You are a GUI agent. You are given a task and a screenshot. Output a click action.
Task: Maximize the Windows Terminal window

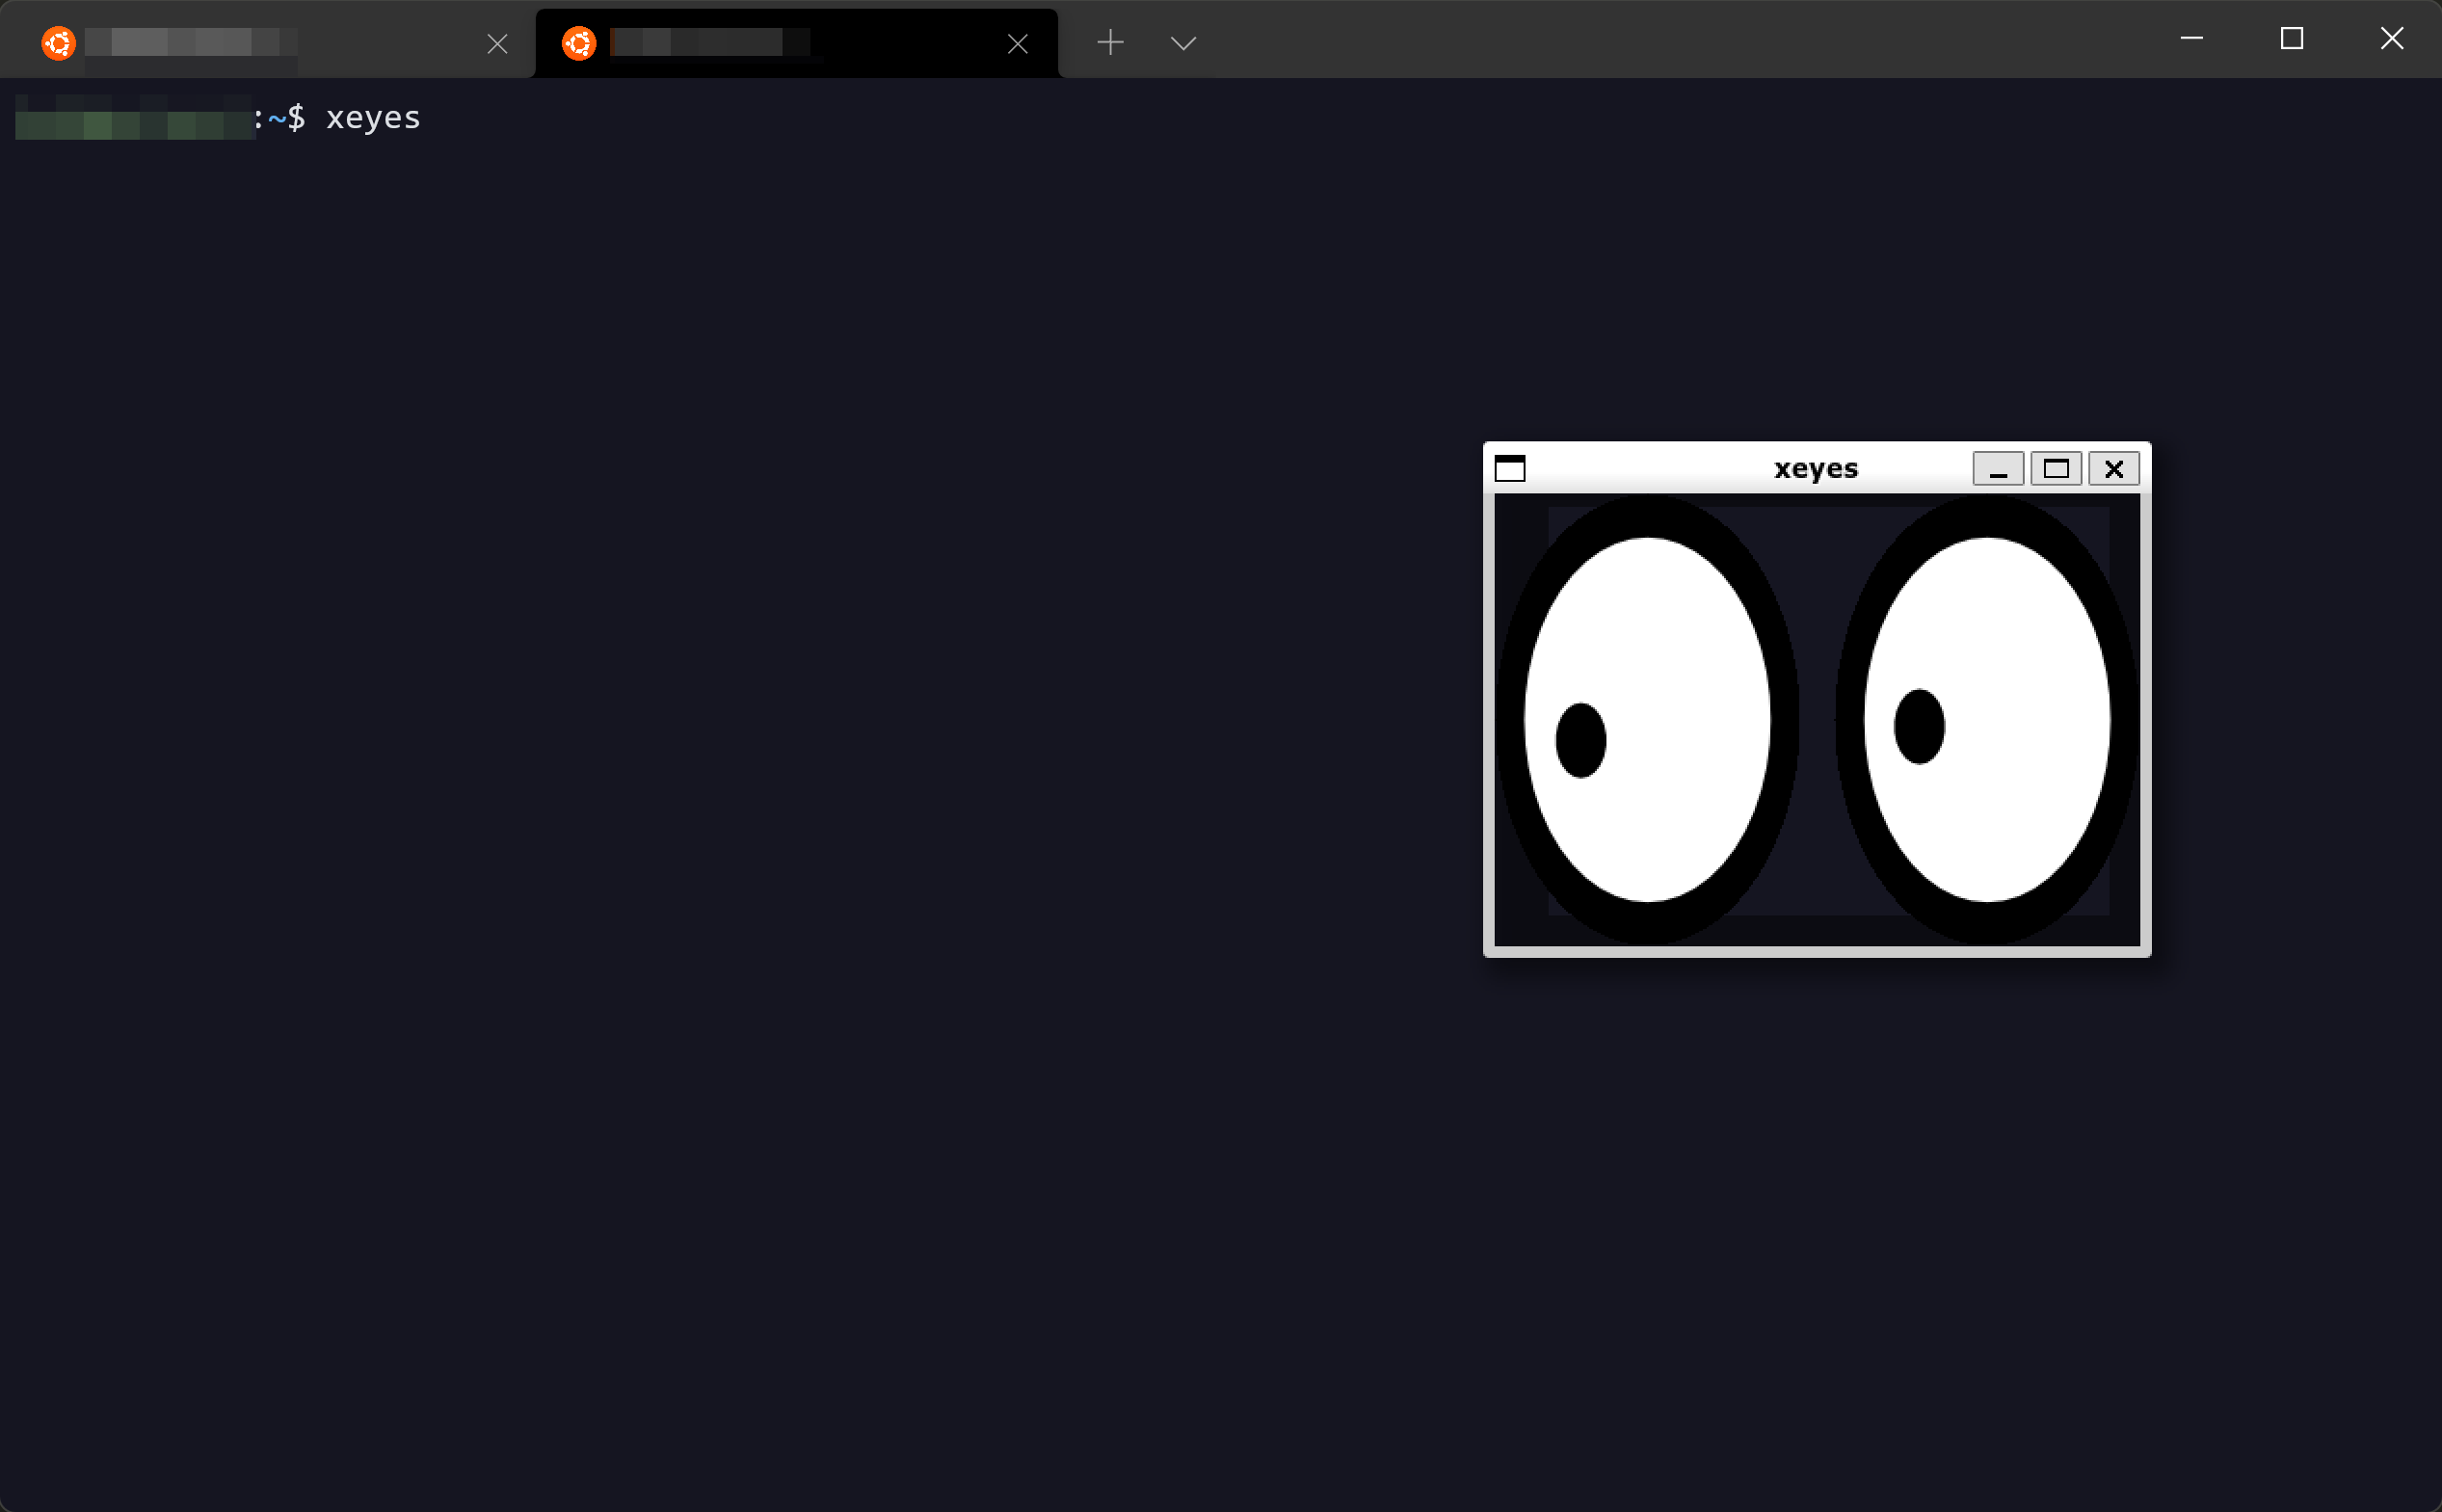pos(2291,38)
